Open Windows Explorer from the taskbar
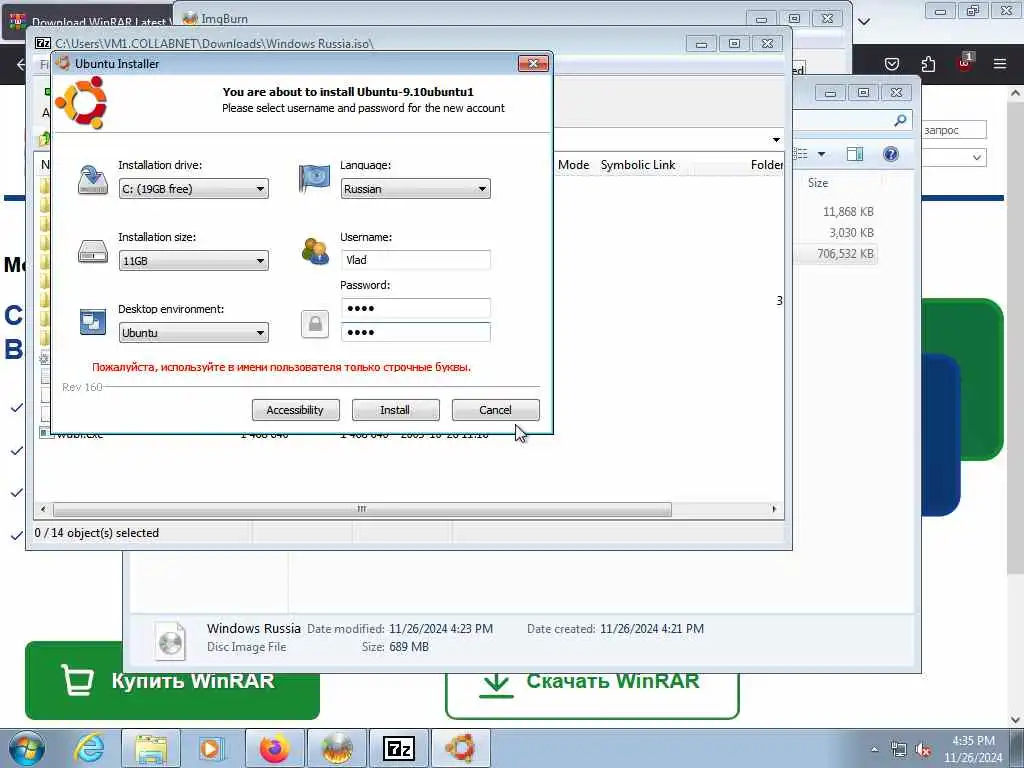This screenshot has width=1024, height=768. click(152, 749)
